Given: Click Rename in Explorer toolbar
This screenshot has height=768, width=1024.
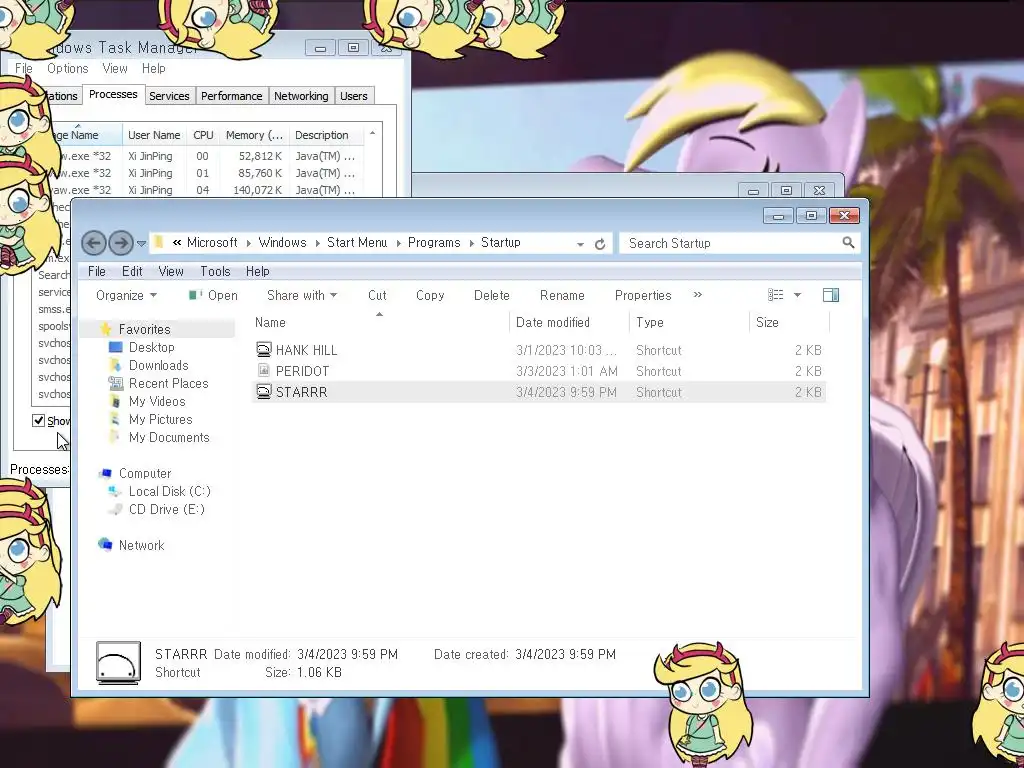Looking at the screenshot, I should tap(562, 295).
